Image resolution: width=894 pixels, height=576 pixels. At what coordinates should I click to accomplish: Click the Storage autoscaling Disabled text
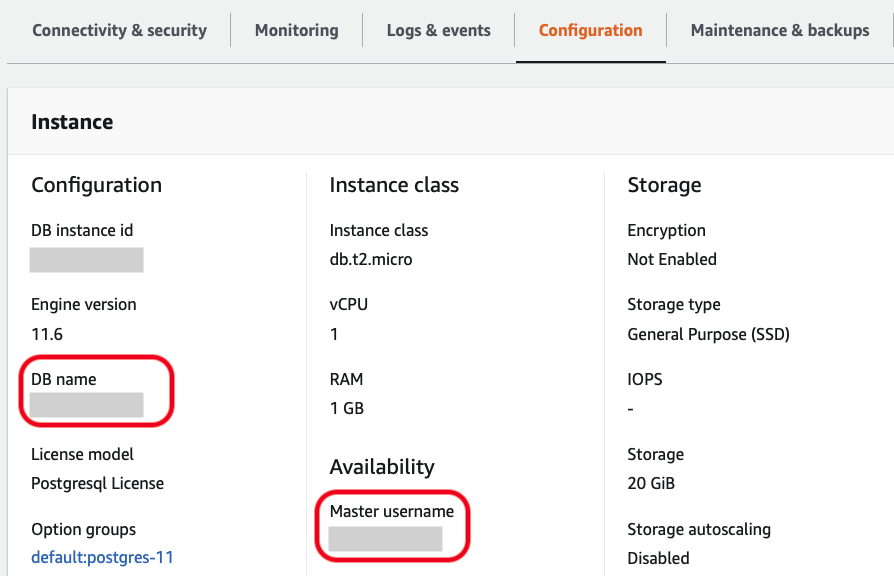pos(658,558)
